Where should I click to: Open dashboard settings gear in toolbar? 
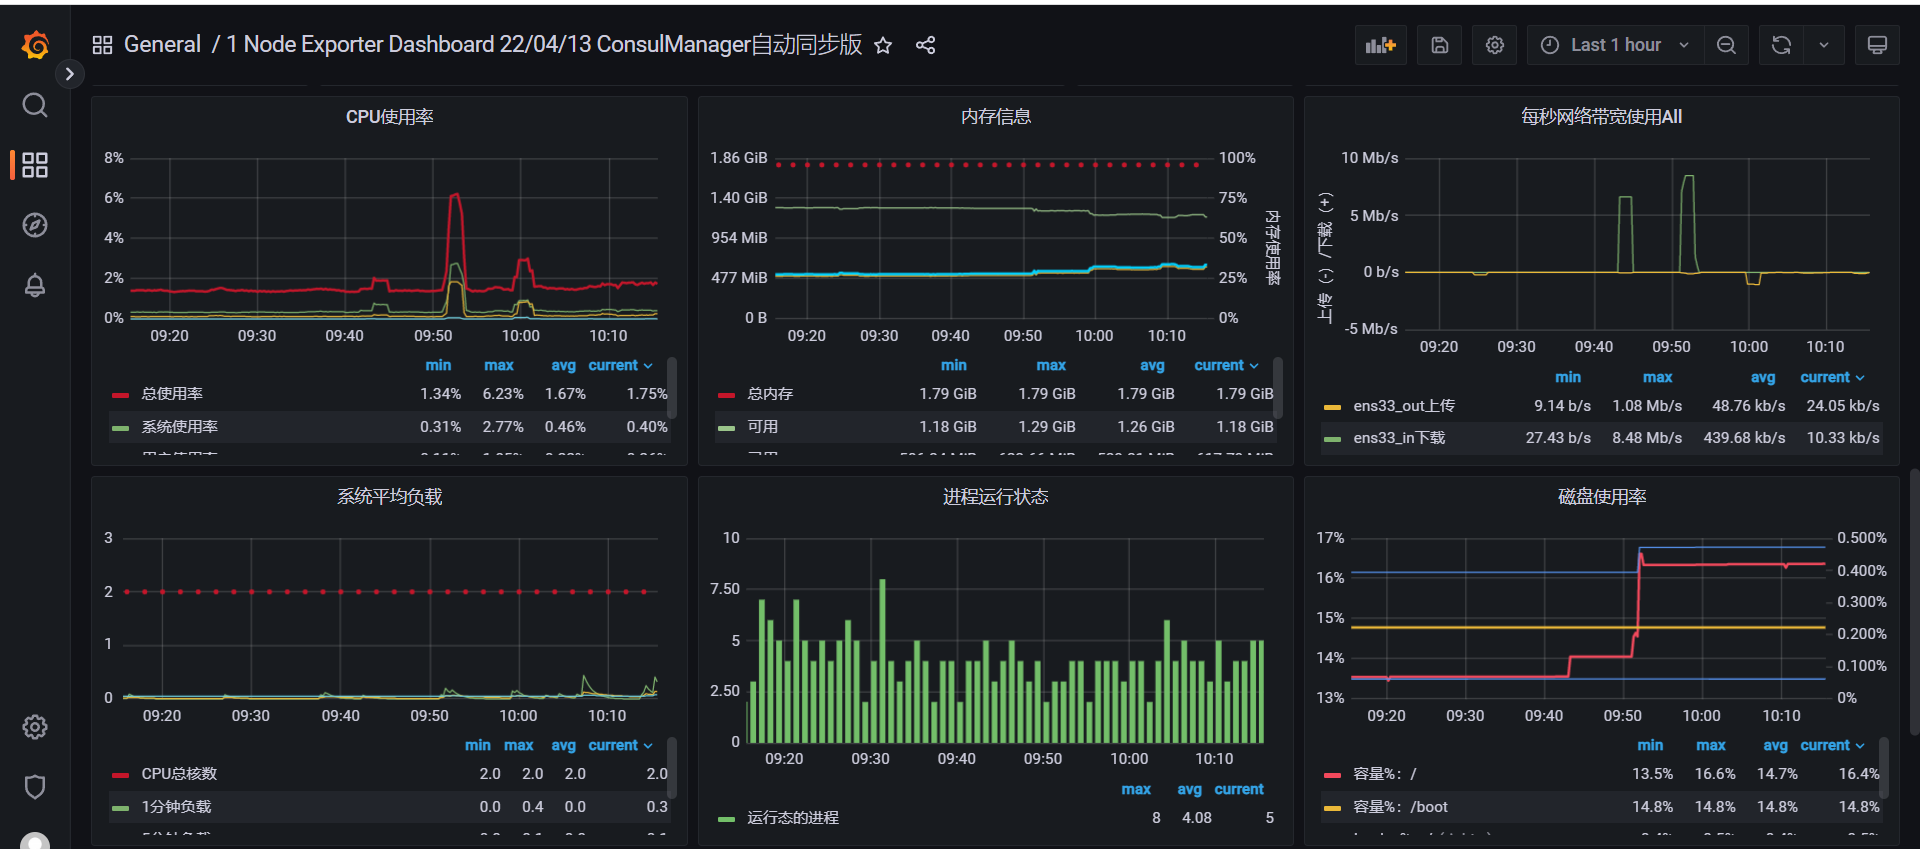pyautogui.click(x=1495, y=45)
